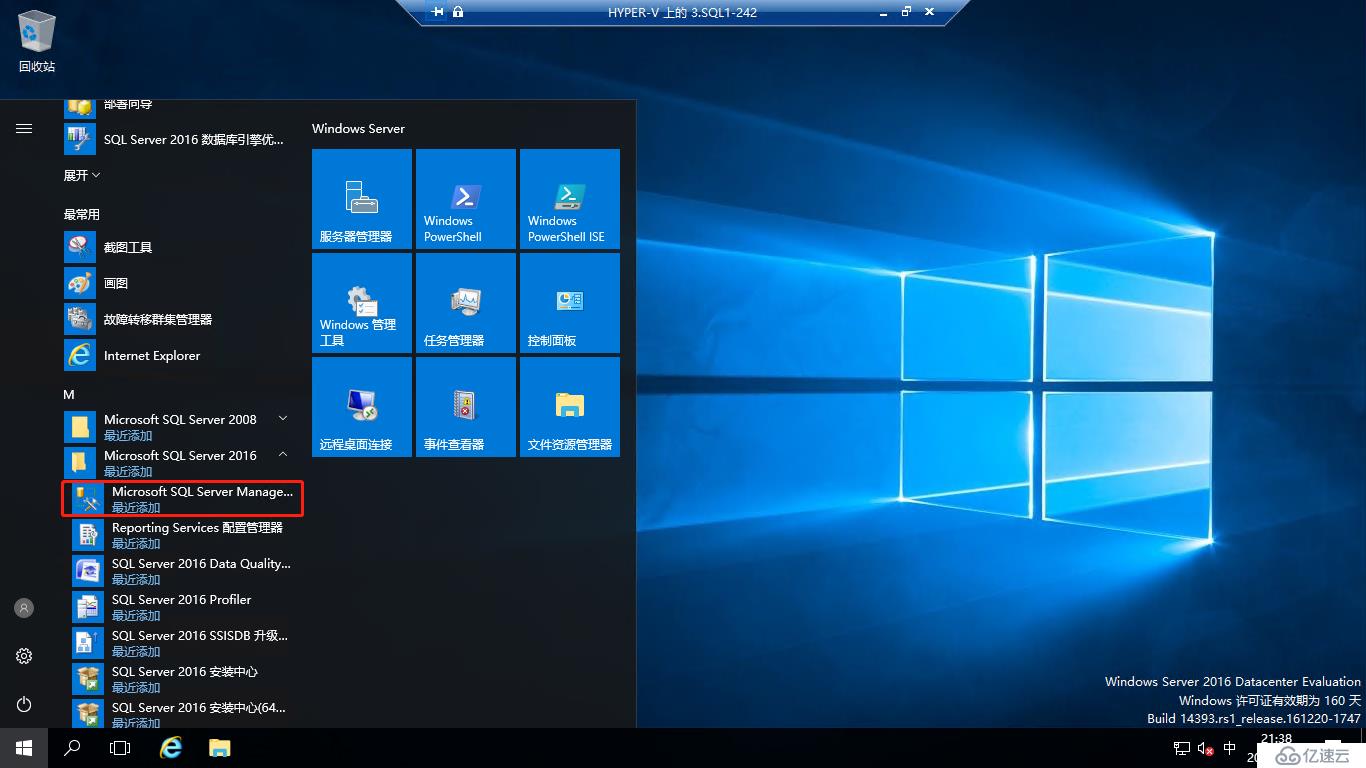The width and height of the screenshot is (1366, 768).
Task: Launch Microsoft SQL Server Management Studio entry
Action: pyautogui.click(x=182, y=499)
